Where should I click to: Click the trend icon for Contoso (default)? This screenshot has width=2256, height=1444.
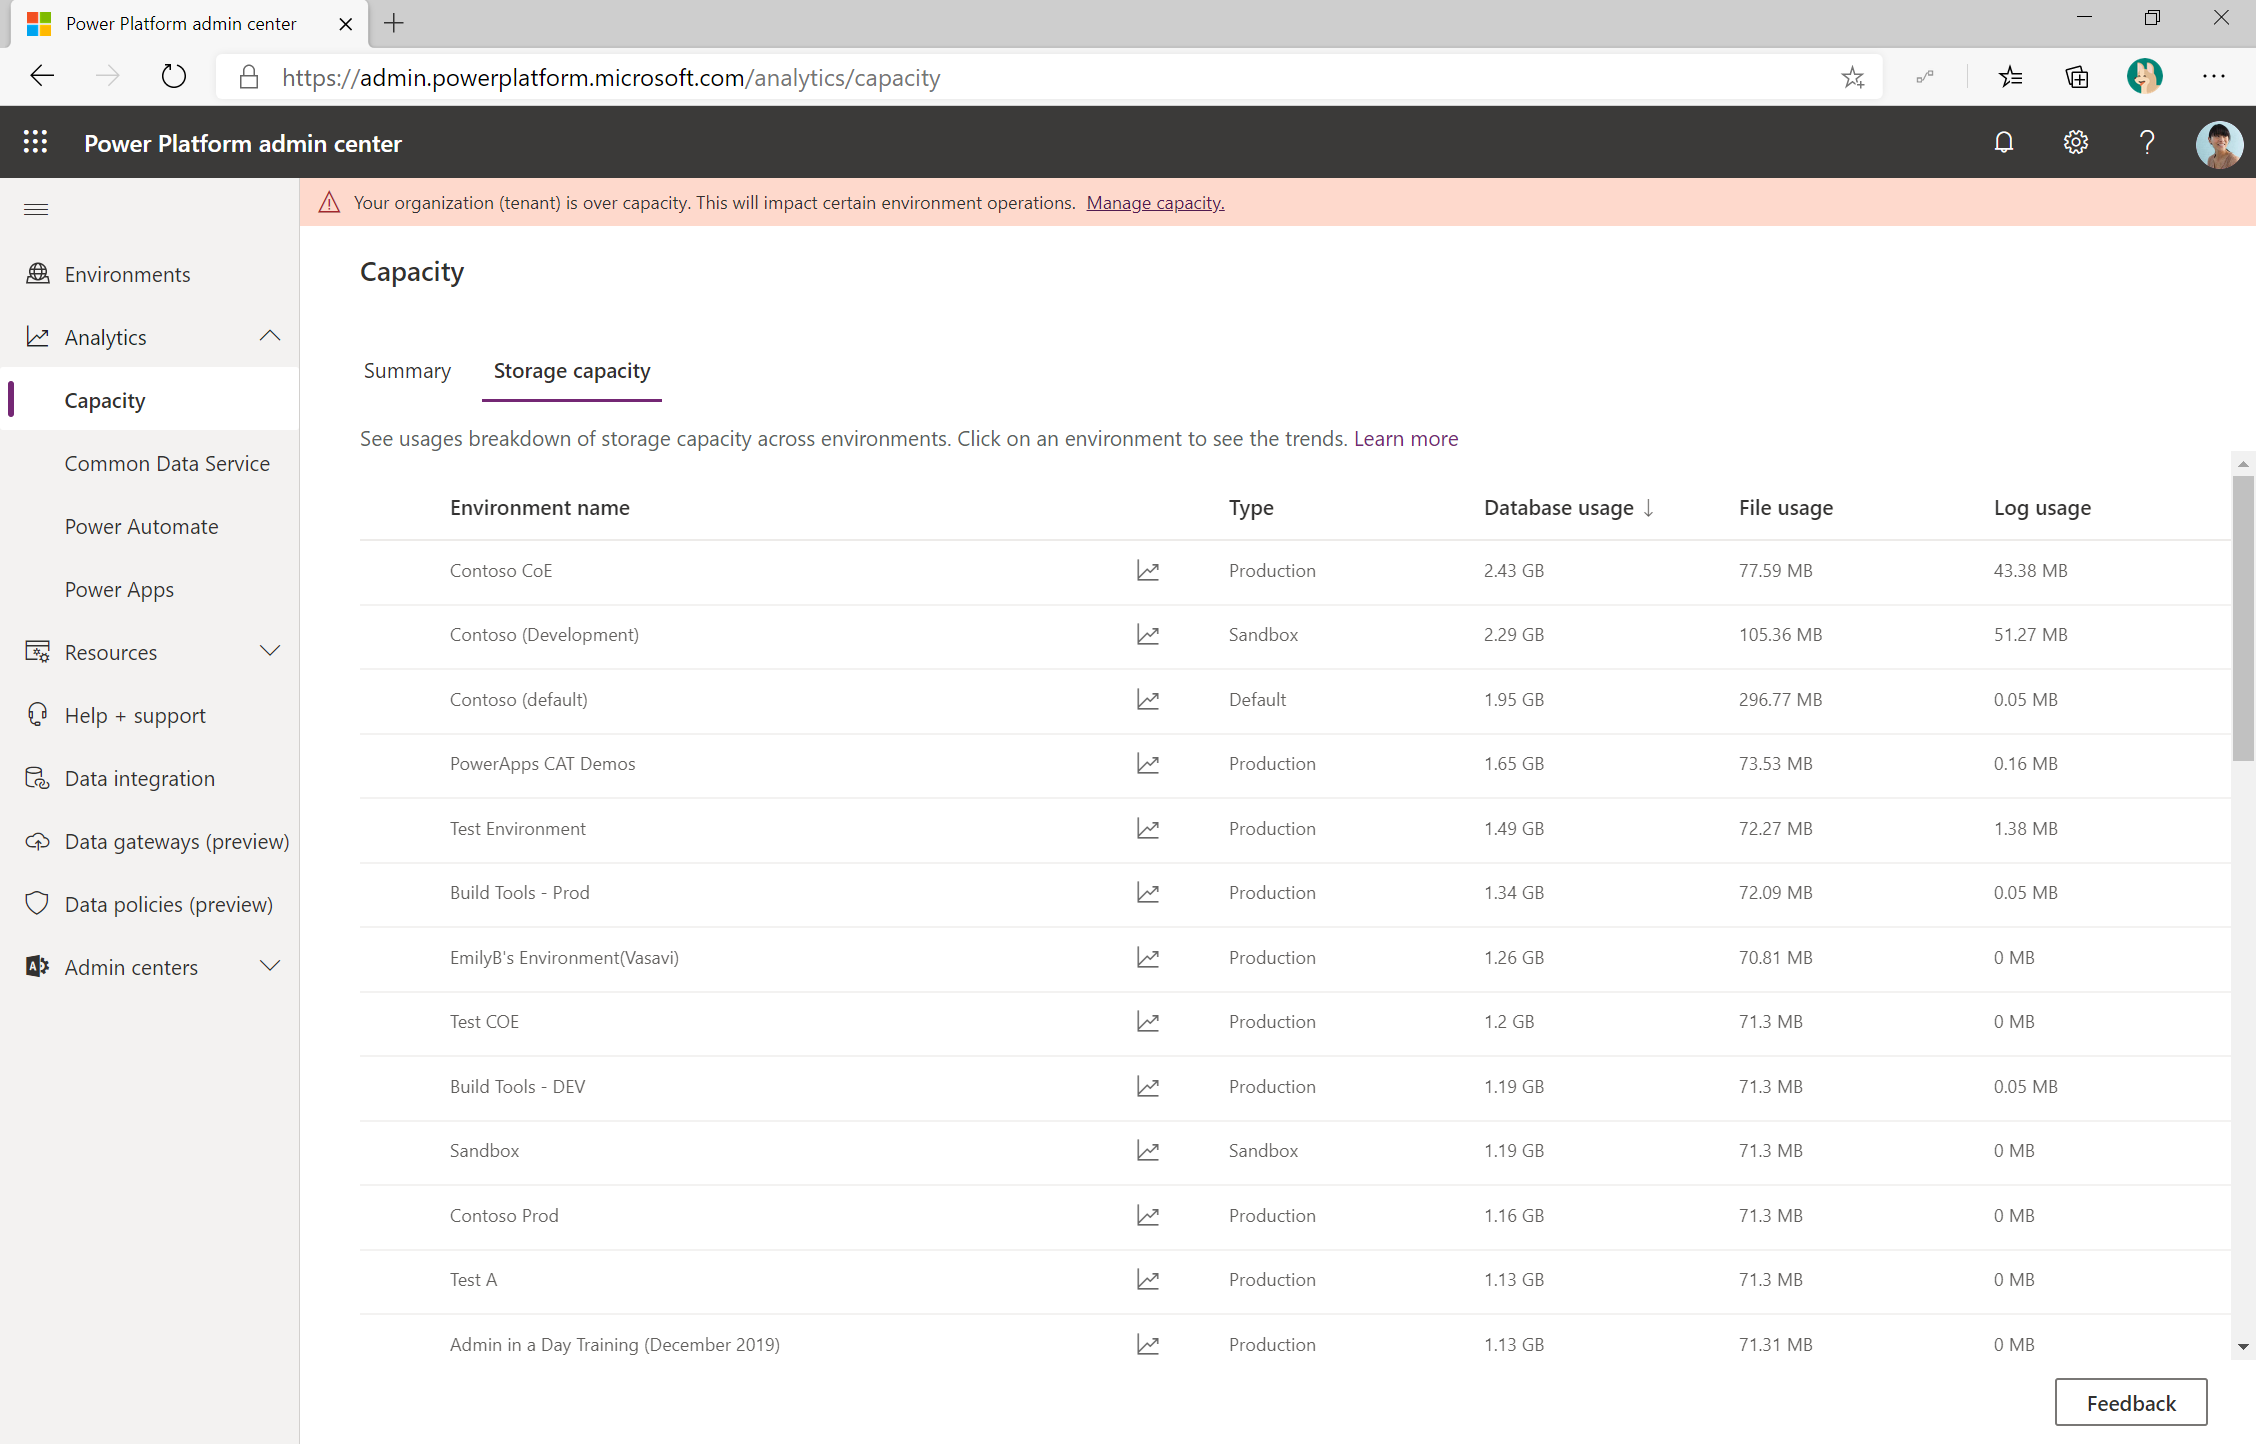coord(1146,699)
